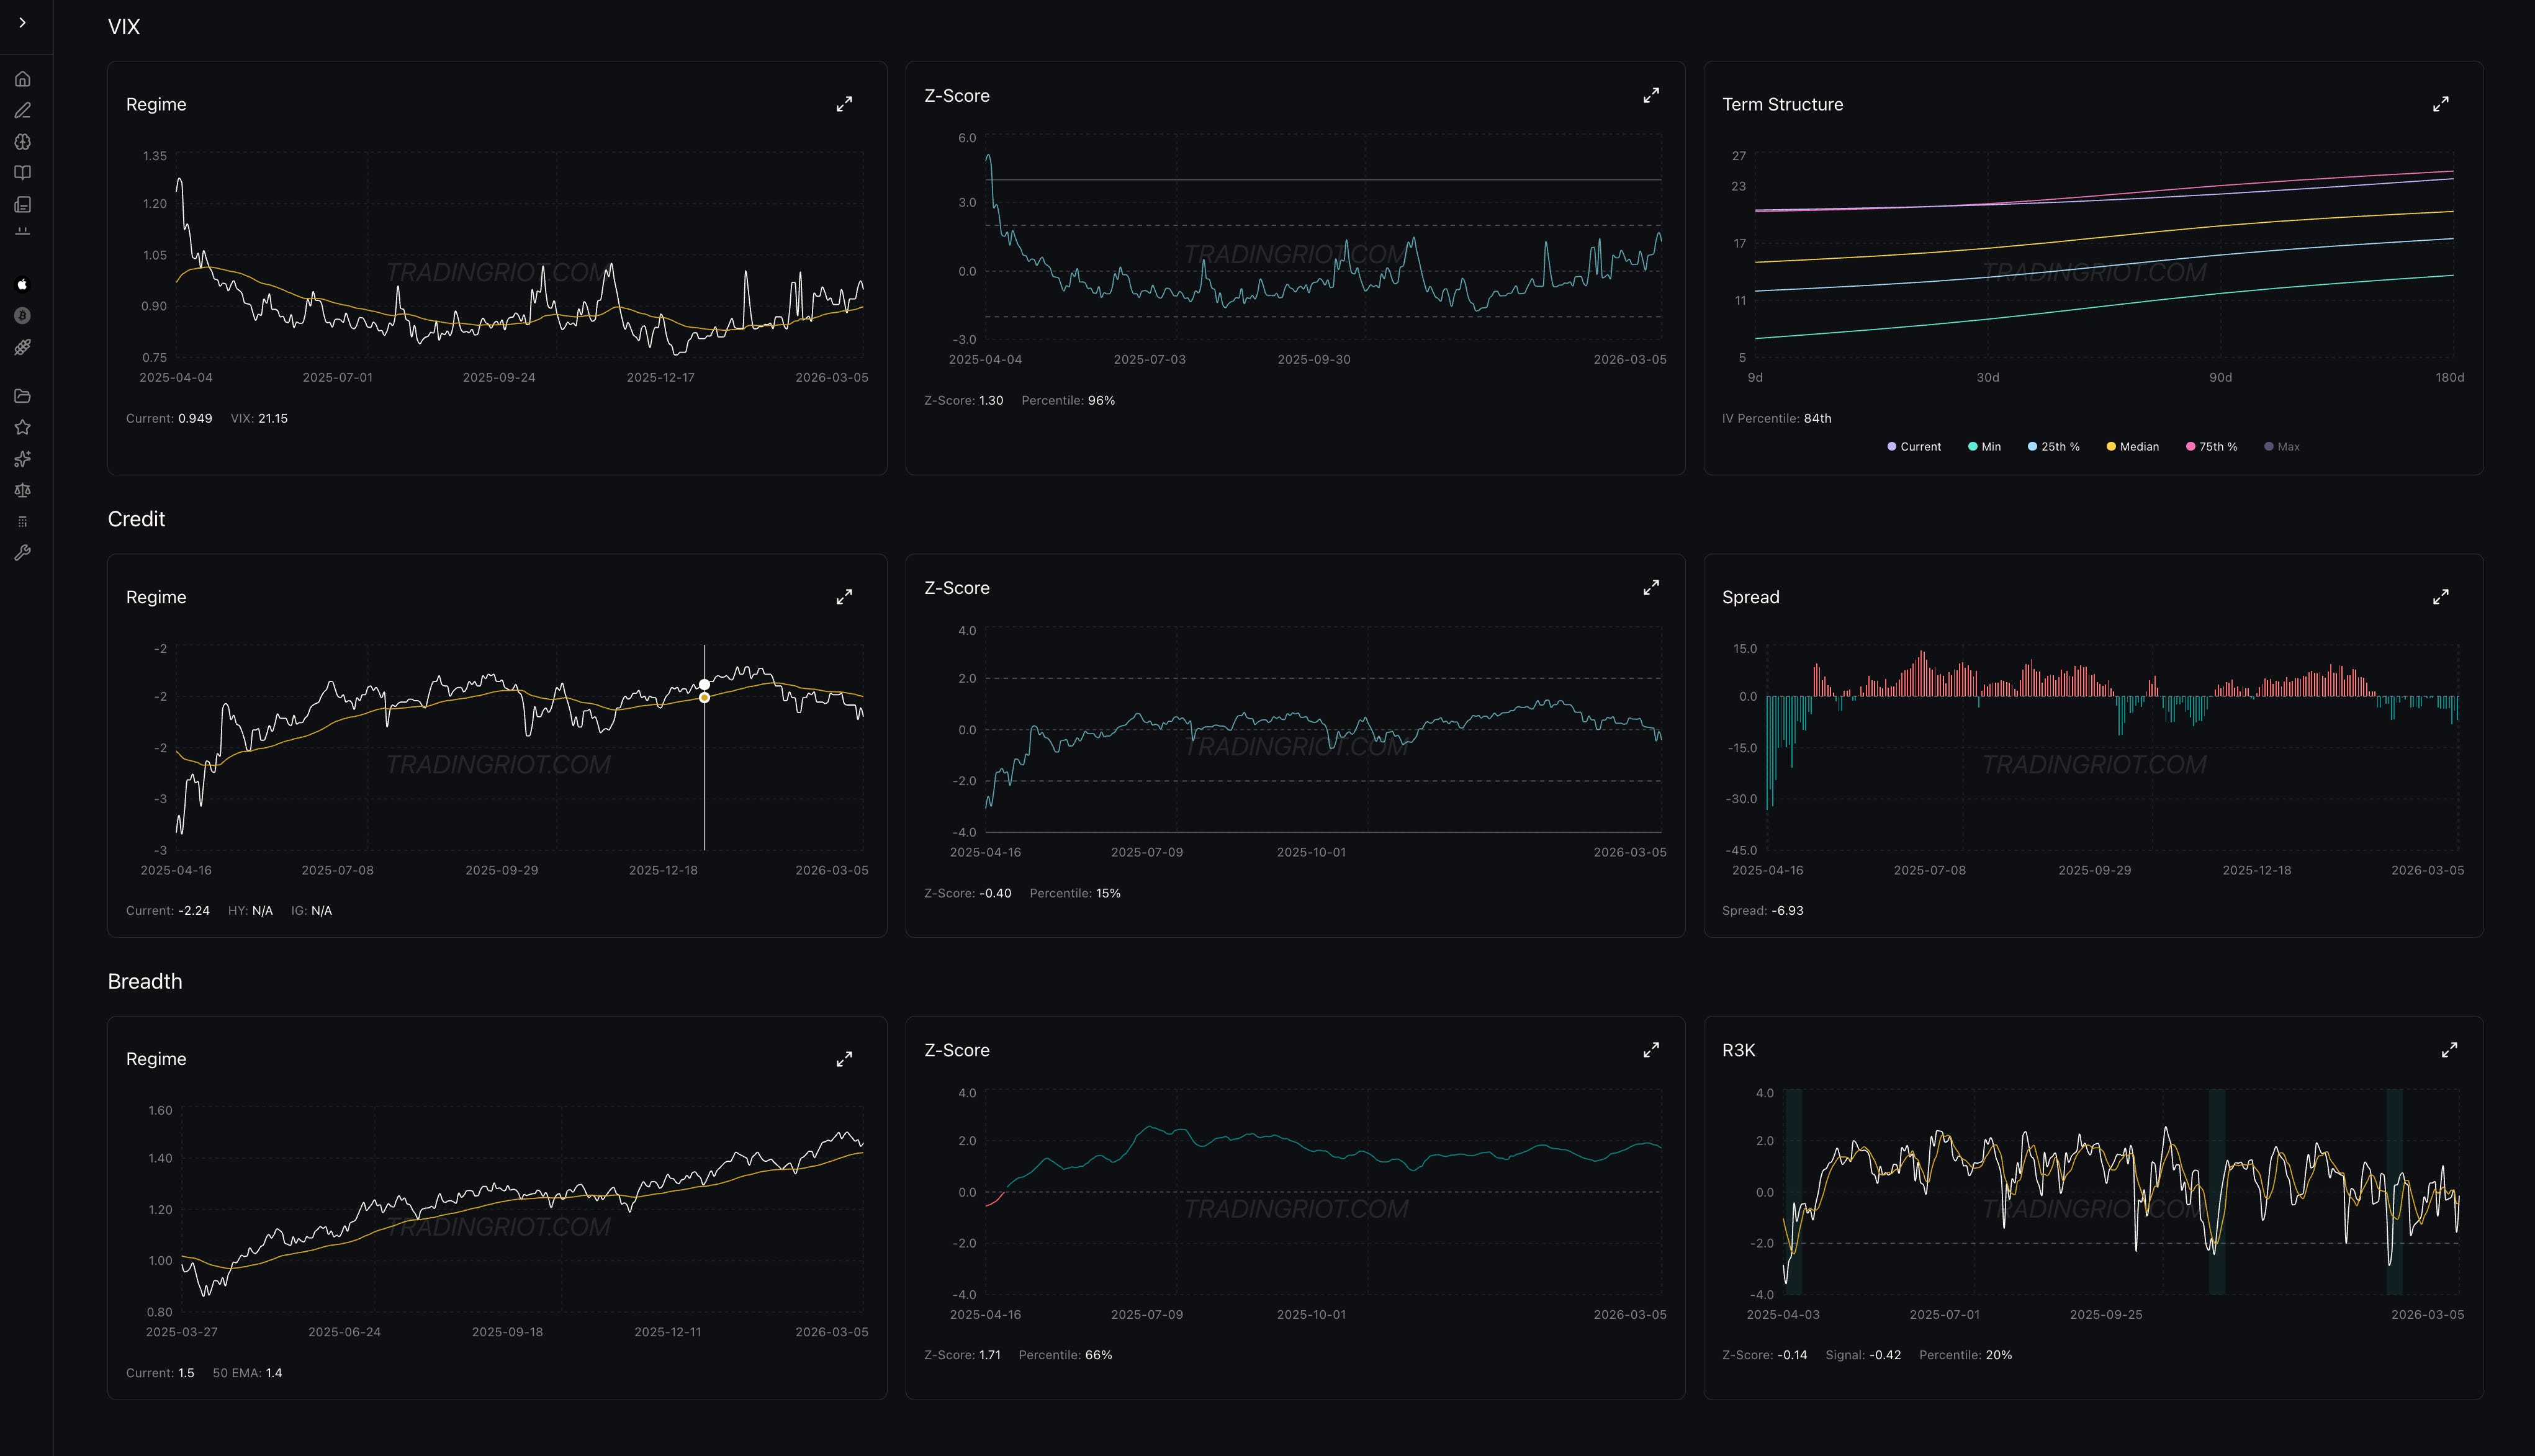This screenshot has height=1456, width=2535.
Task: Click crosshair marker on Credit Regime chart
Action: [704, 685]
